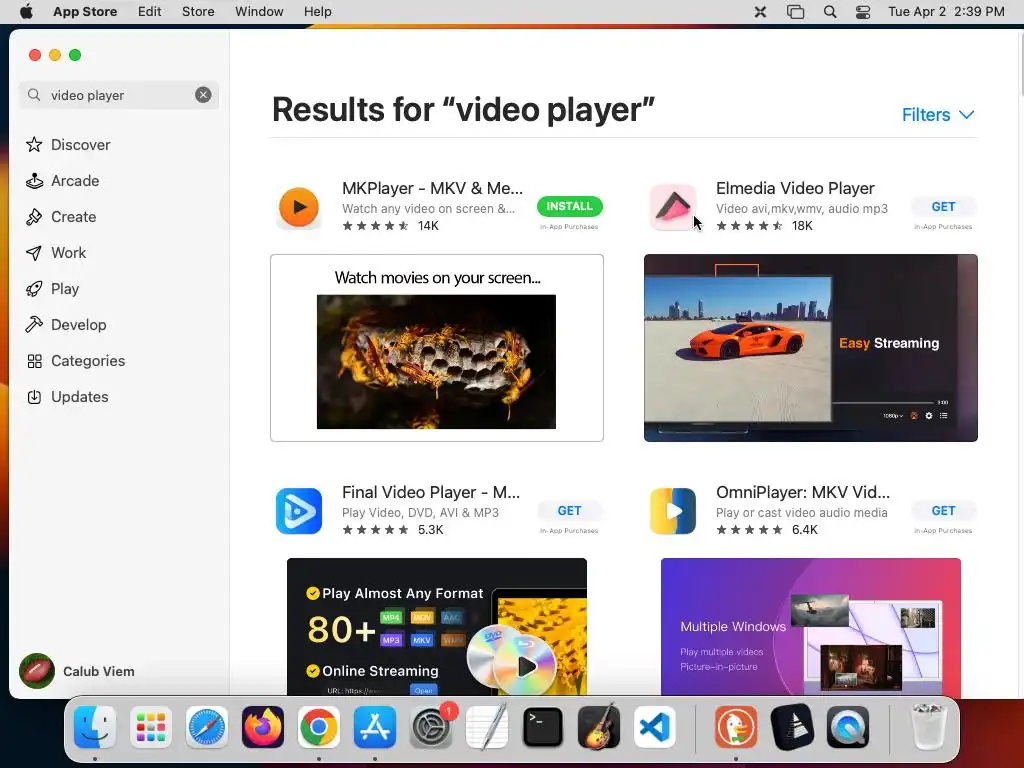
Task: Clear the search field with the X icon
Action: (203, 95)
